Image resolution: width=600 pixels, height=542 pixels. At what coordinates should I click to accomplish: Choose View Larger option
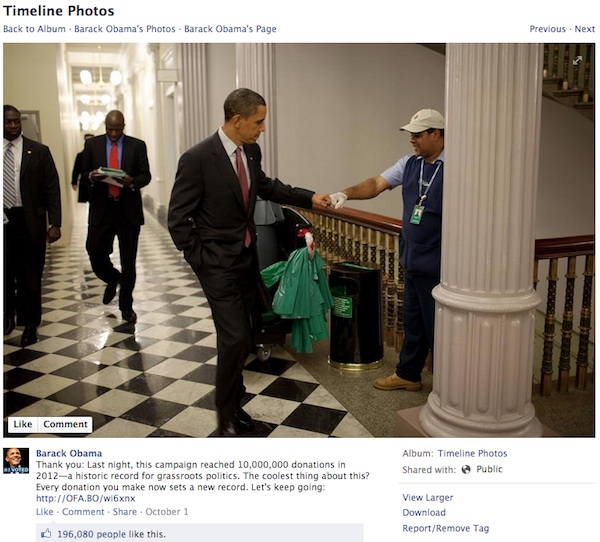point(427,498)
